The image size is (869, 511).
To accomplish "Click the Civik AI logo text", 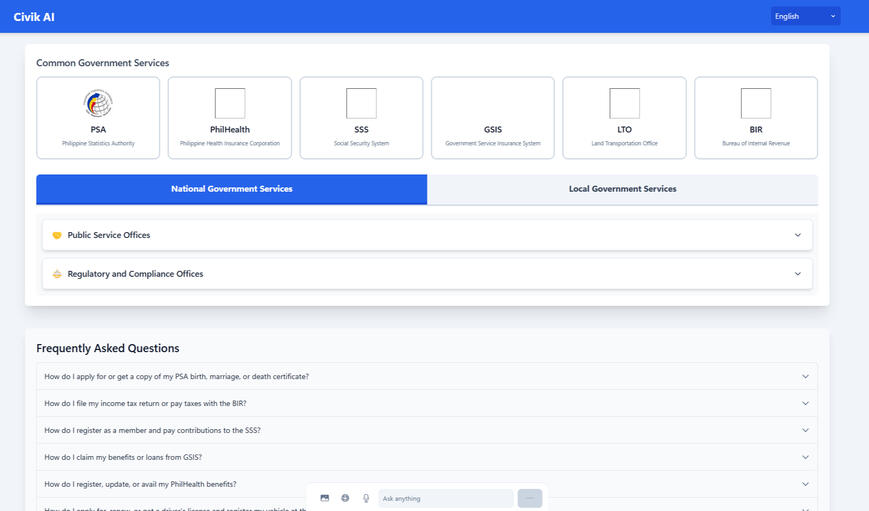I will pos(33,16).
